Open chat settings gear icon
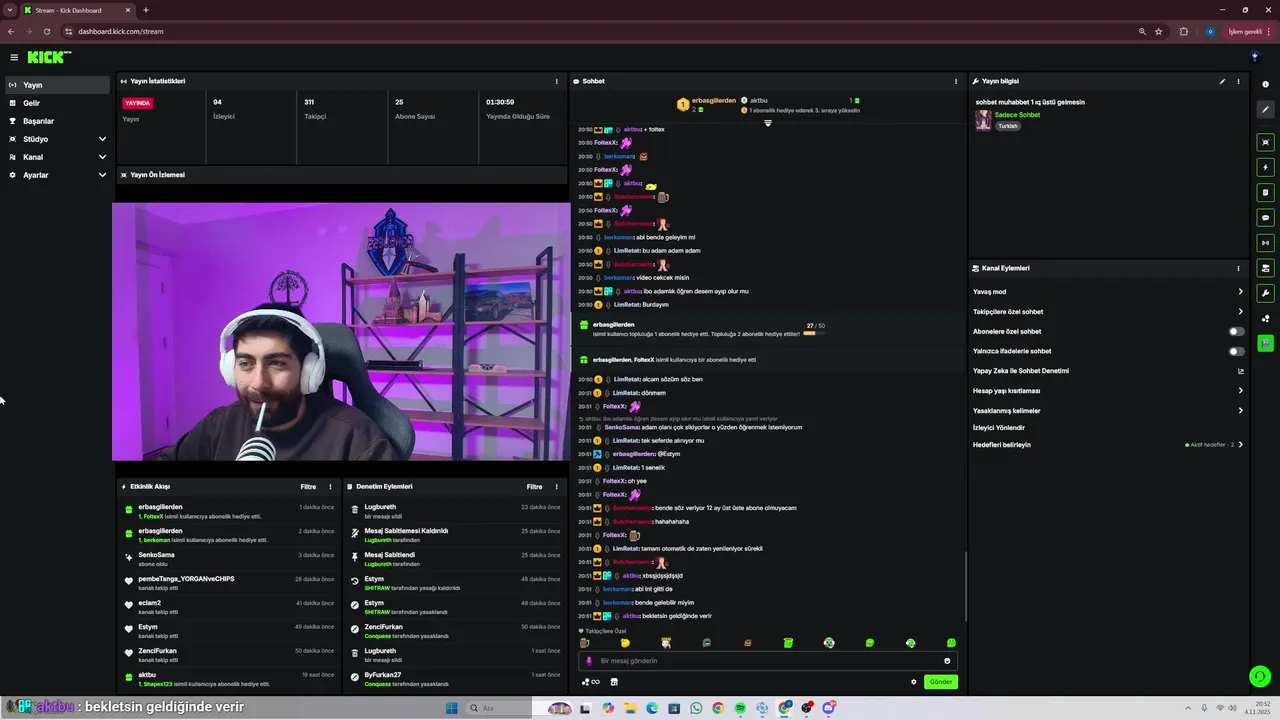Image resolution: width=1280 pixels, height=720 pixels. (x=913, y=682)
